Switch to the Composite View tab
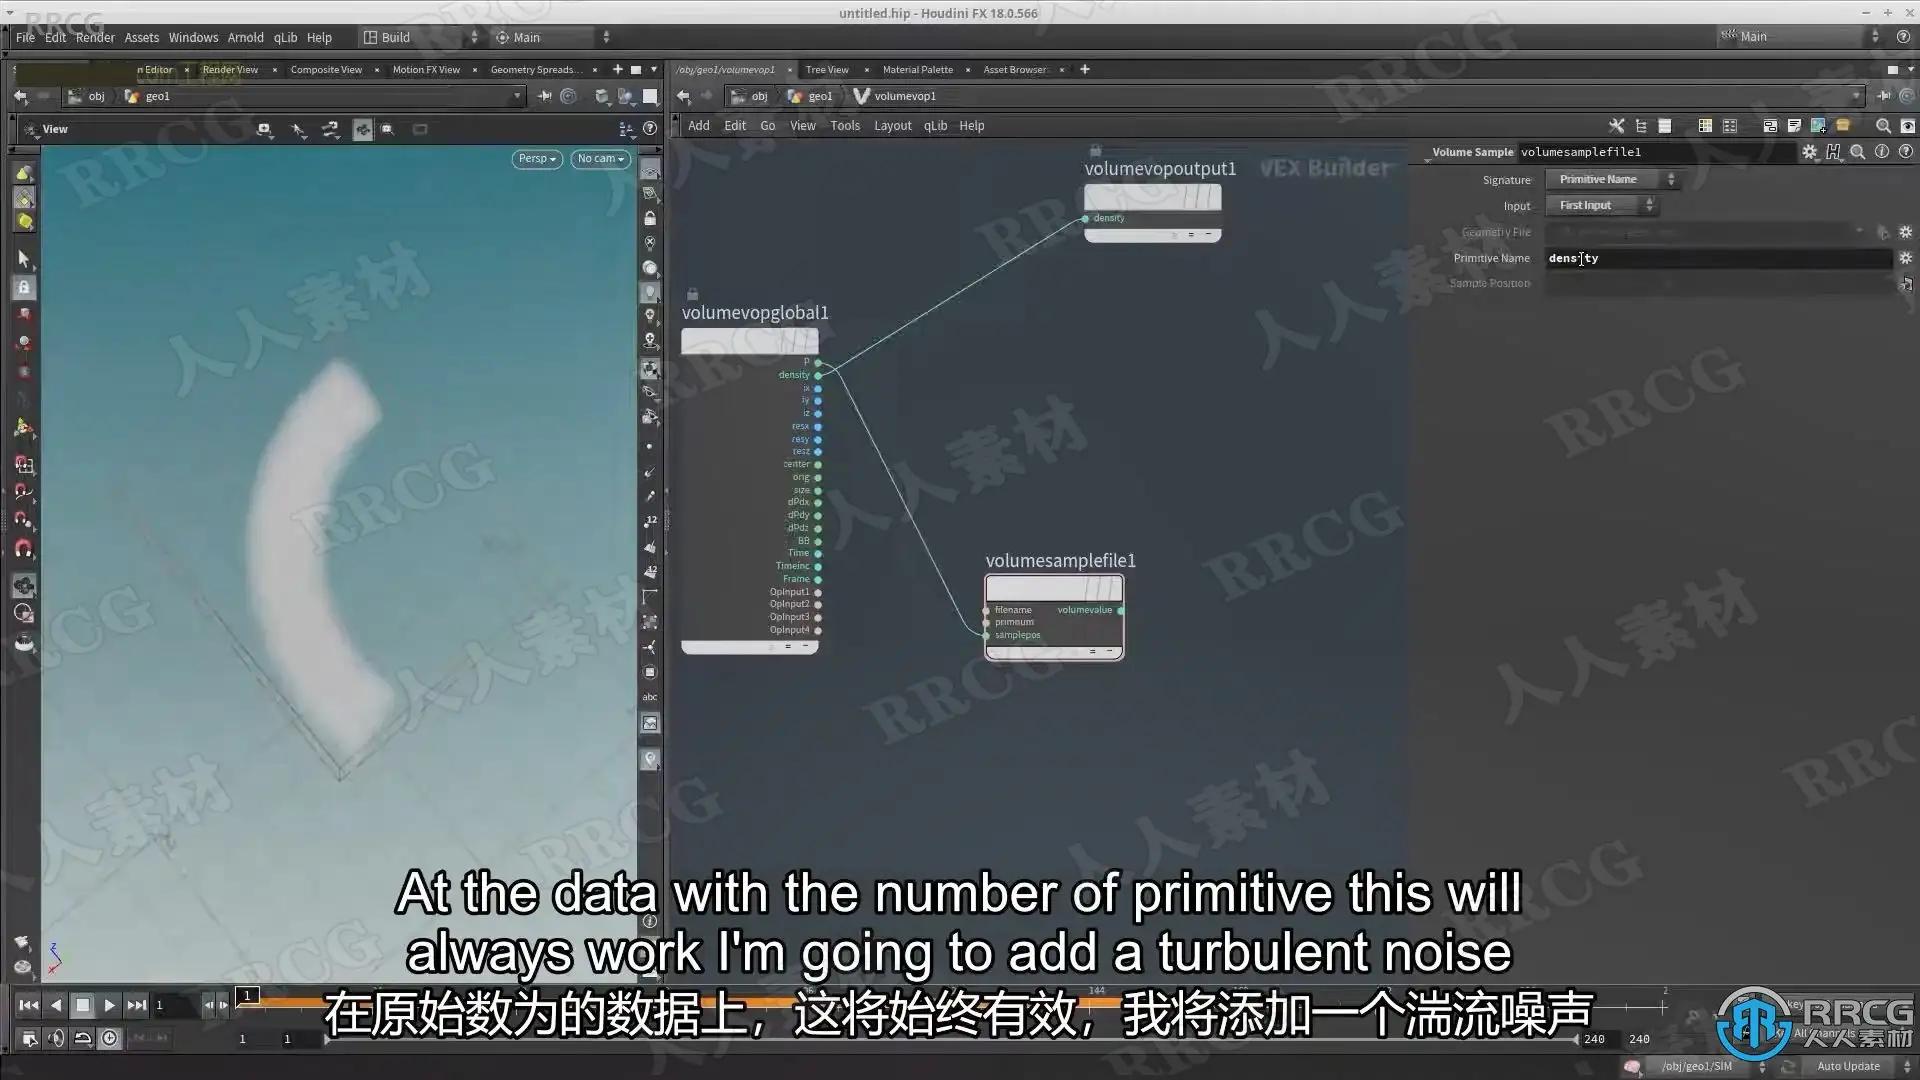Viewport: 1920px width, 1080px height. click(x=326, y=70)
